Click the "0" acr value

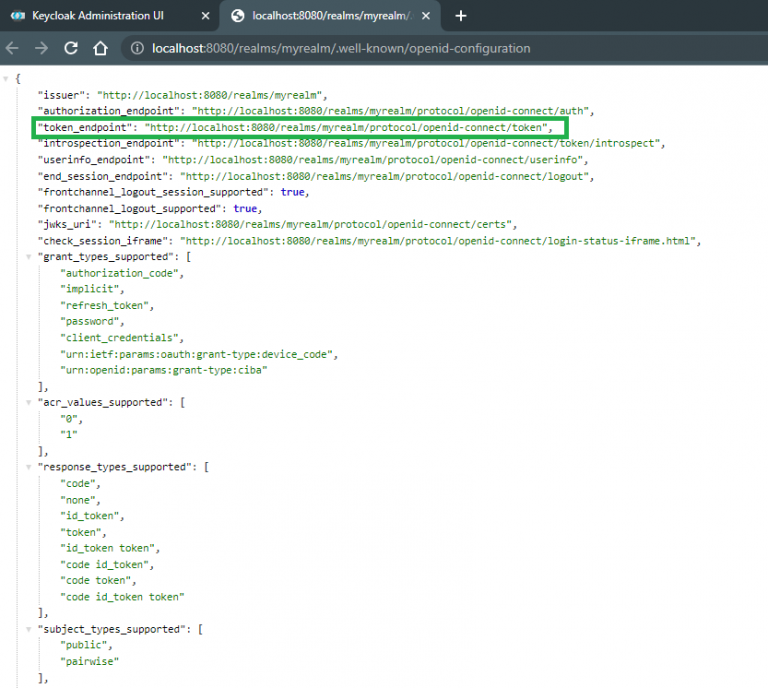tap(69, 419)
